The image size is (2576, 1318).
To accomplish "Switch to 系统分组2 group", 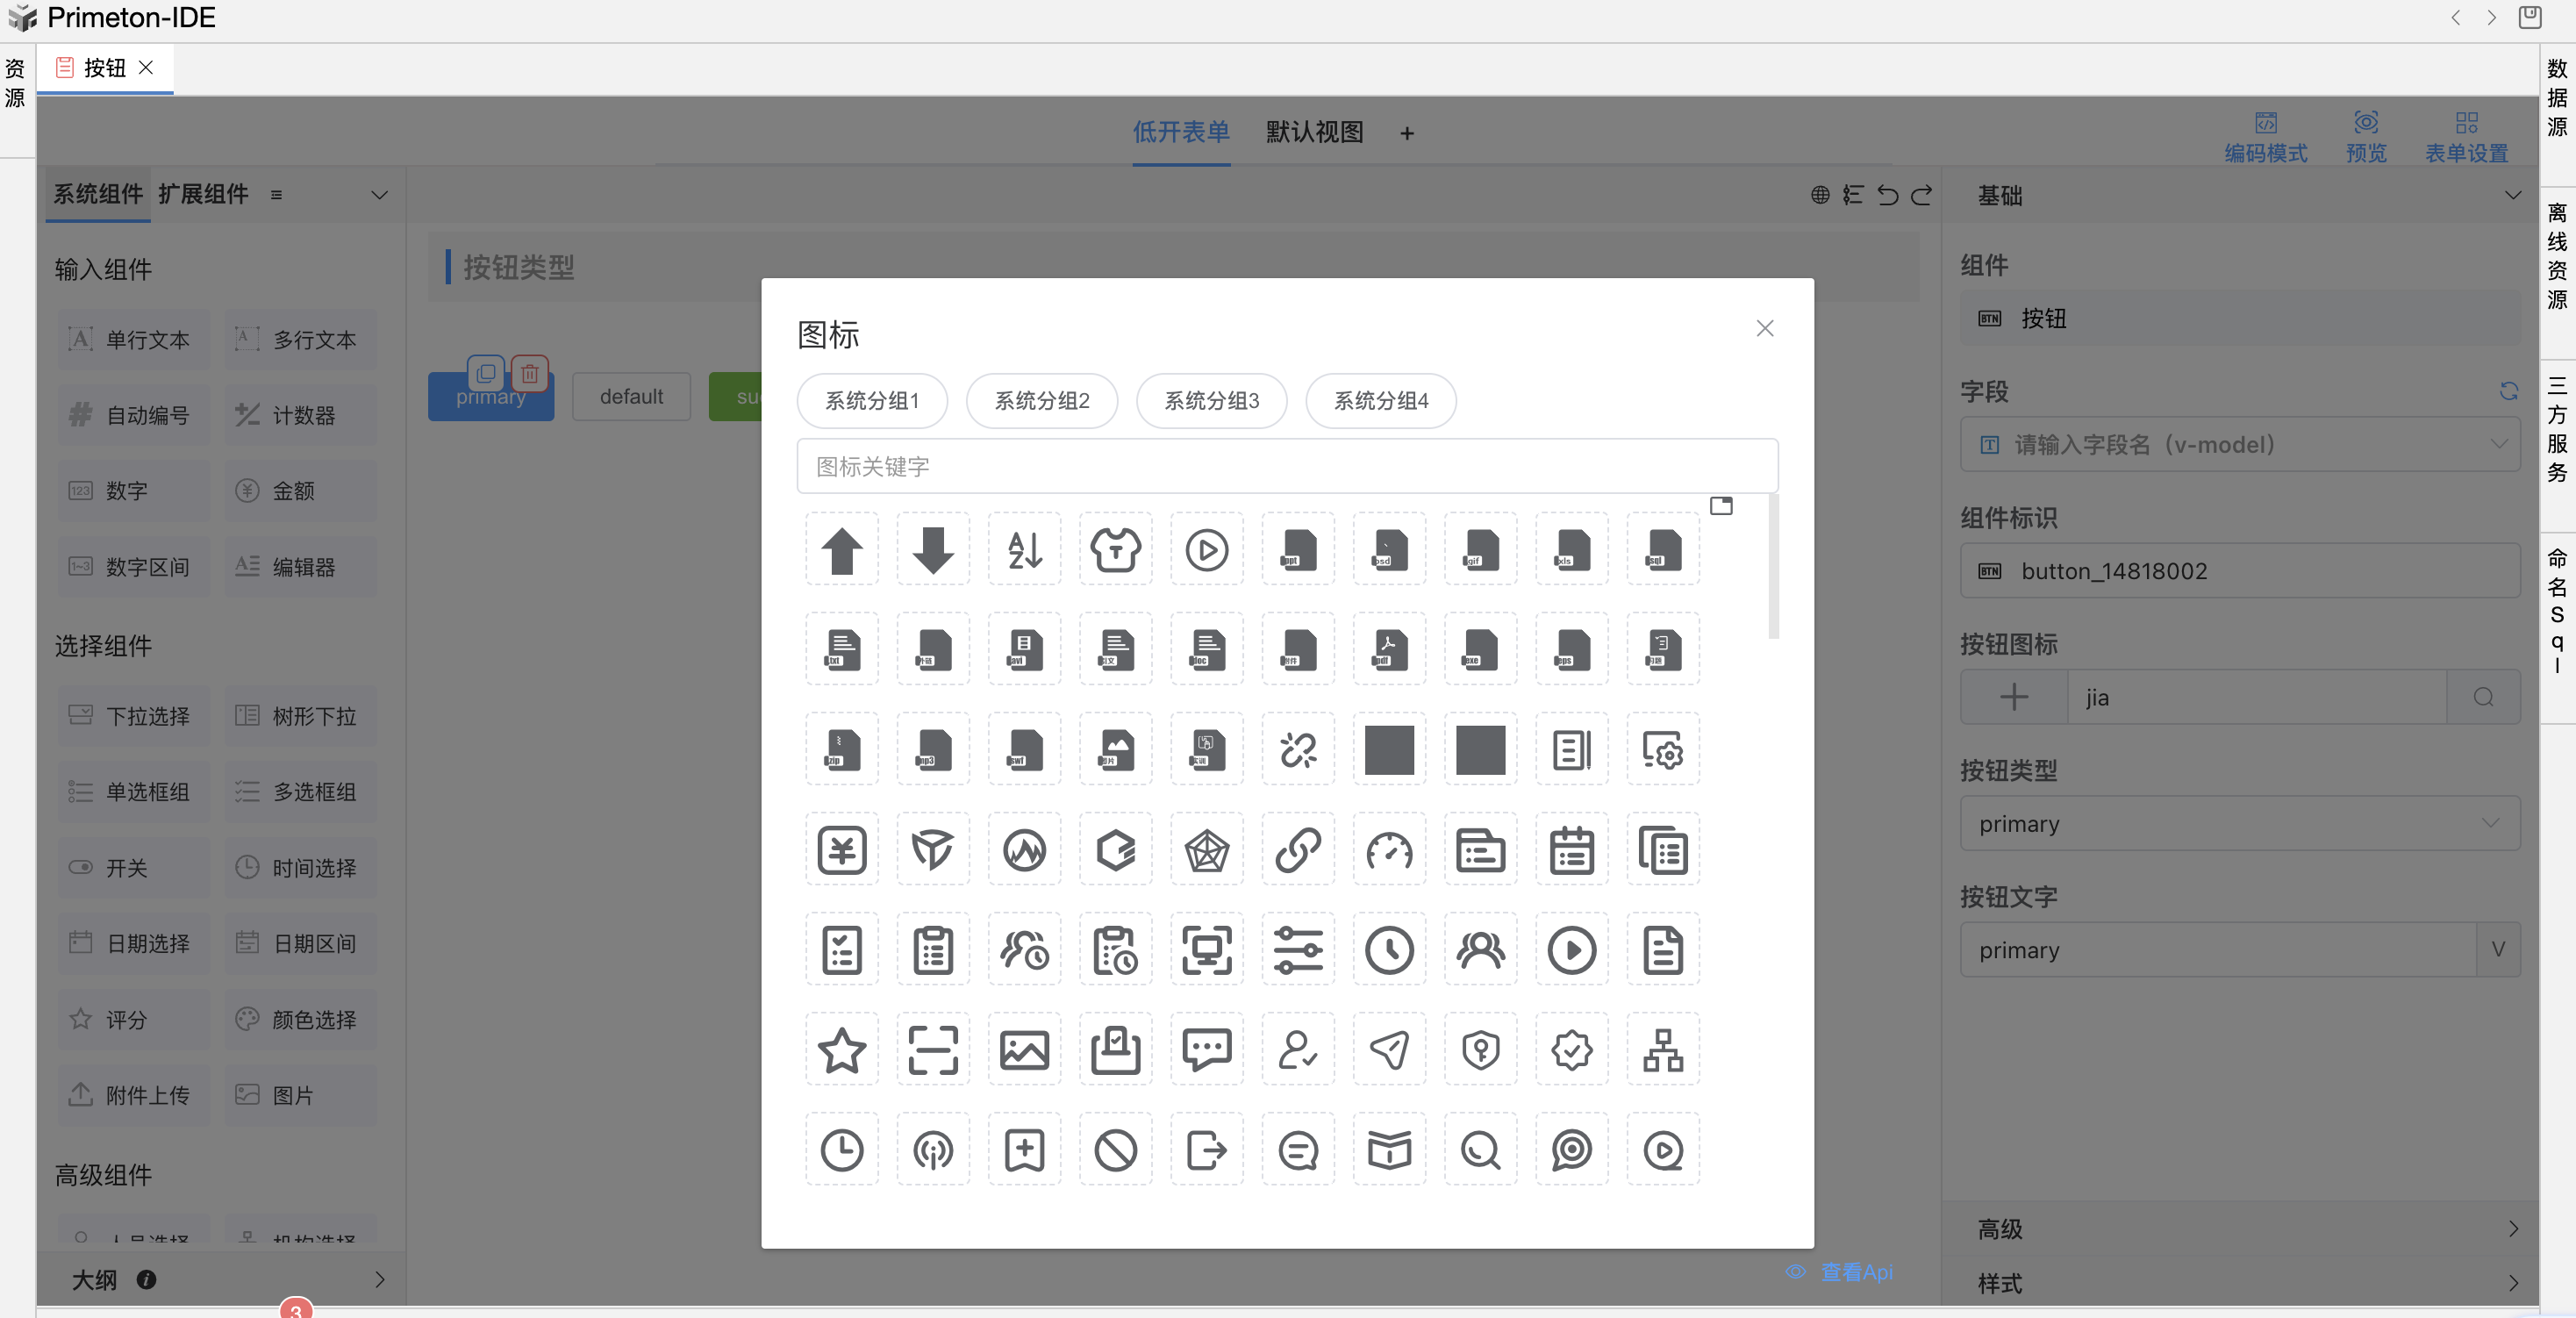I will click(1041, 401).
